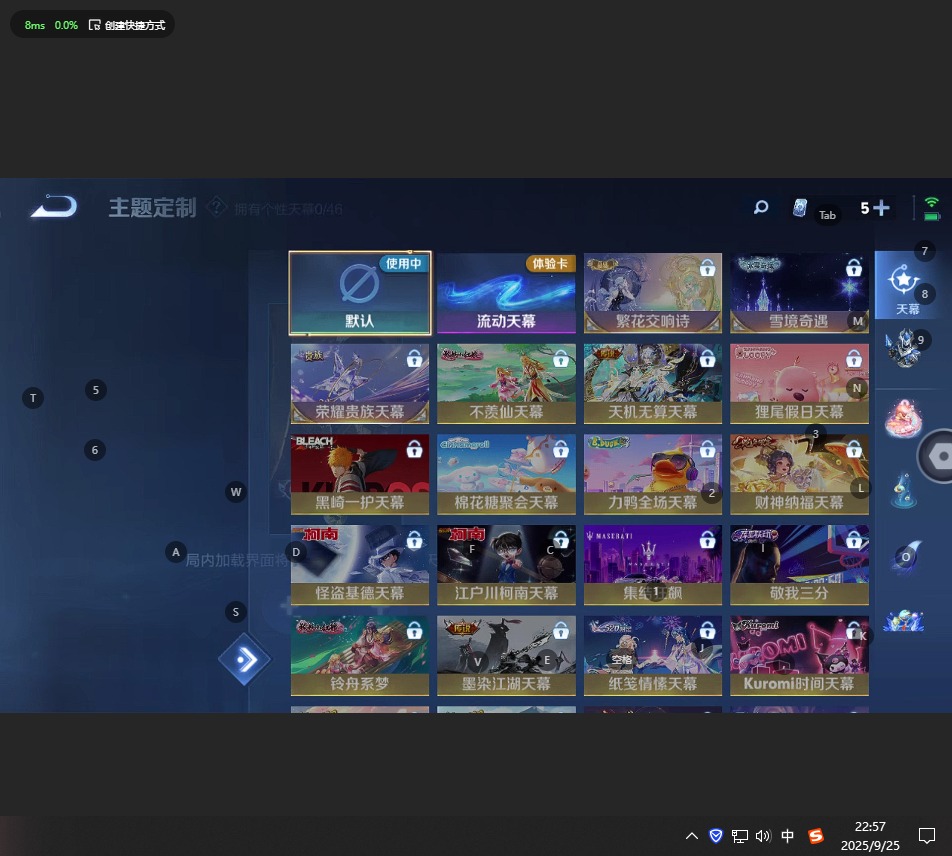This screenshot has height=856, width=952.
Task: Select the locked 黑崎一护天幕 theme
Action: click(360, 474)
